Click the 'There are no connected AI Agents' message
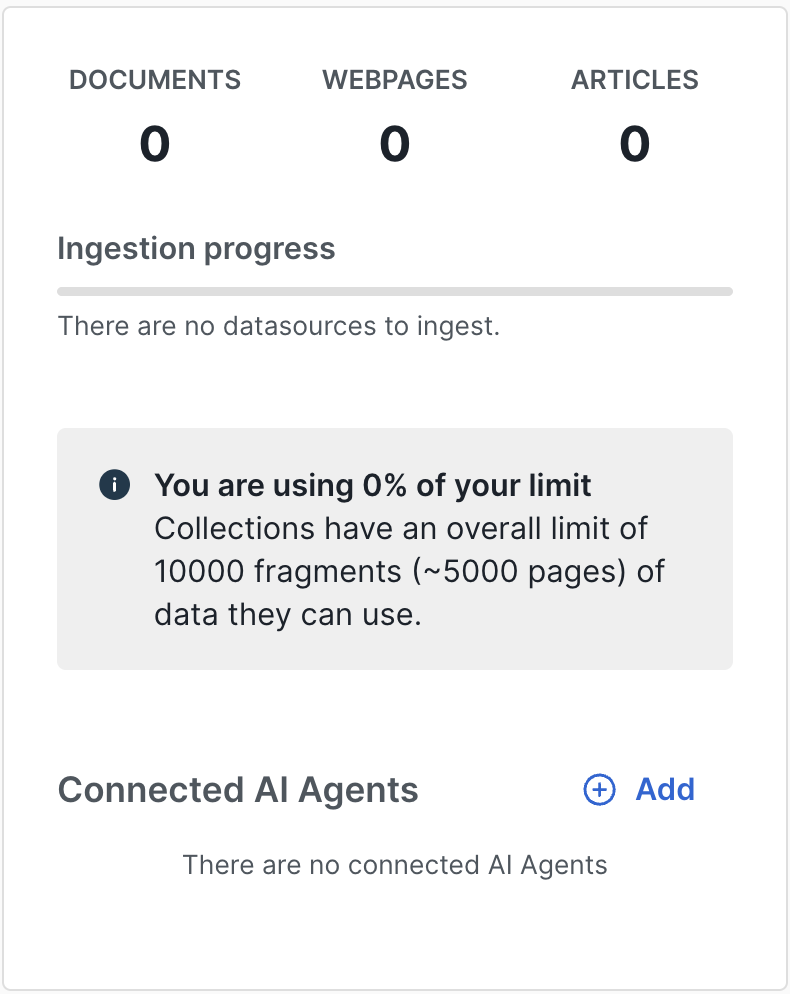The height and width of the screenshot is (994, 790). tap(395, 865)
